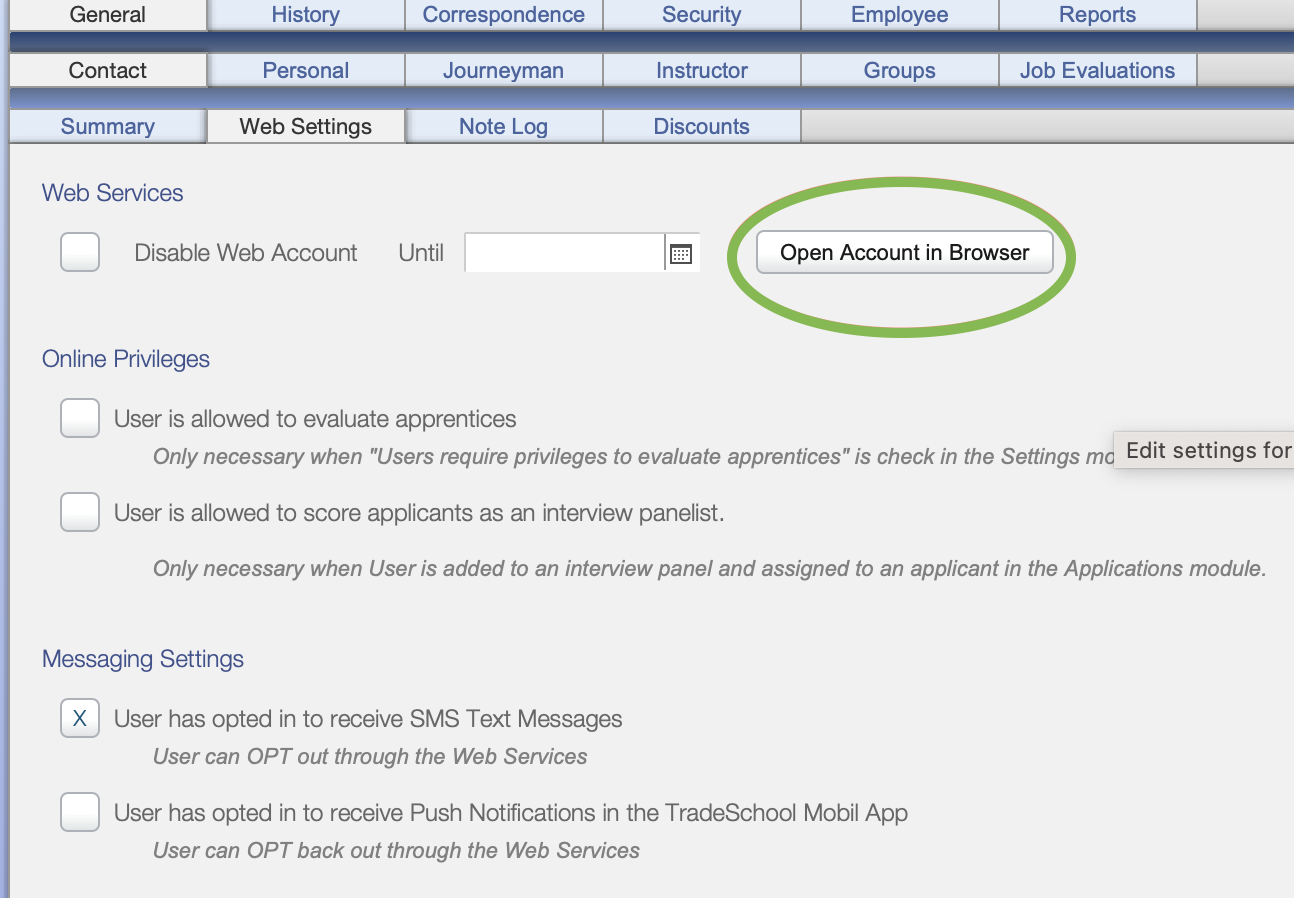1294x898 pixels.
Task: Switch to the Web Settings tab
Action: pyautogui.click(x=305, y=126)
